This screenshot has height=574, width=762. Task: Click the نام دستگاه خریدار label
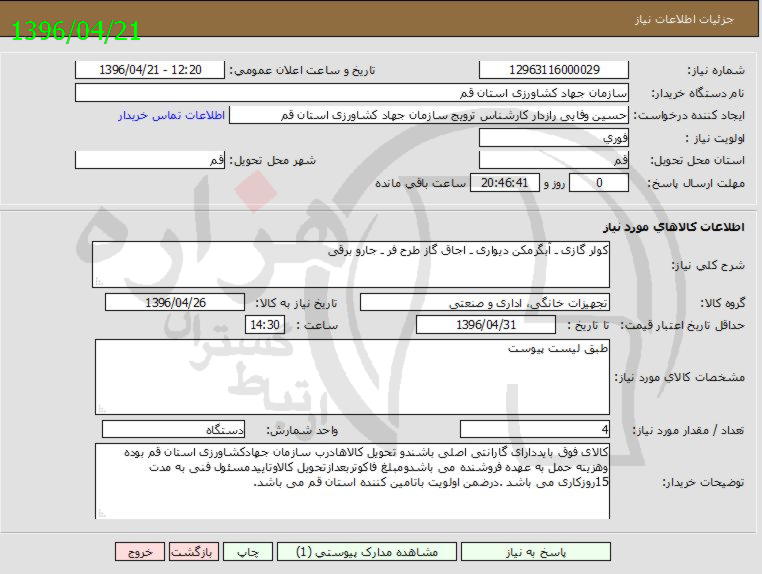pos(697,93)
